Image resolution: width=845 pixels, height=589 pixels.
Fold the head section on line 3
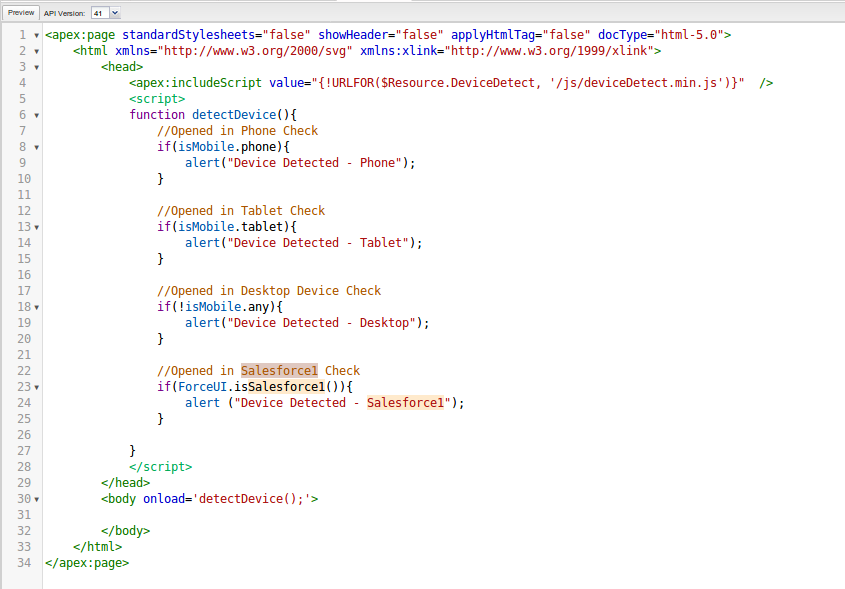(x=37, y=67)
